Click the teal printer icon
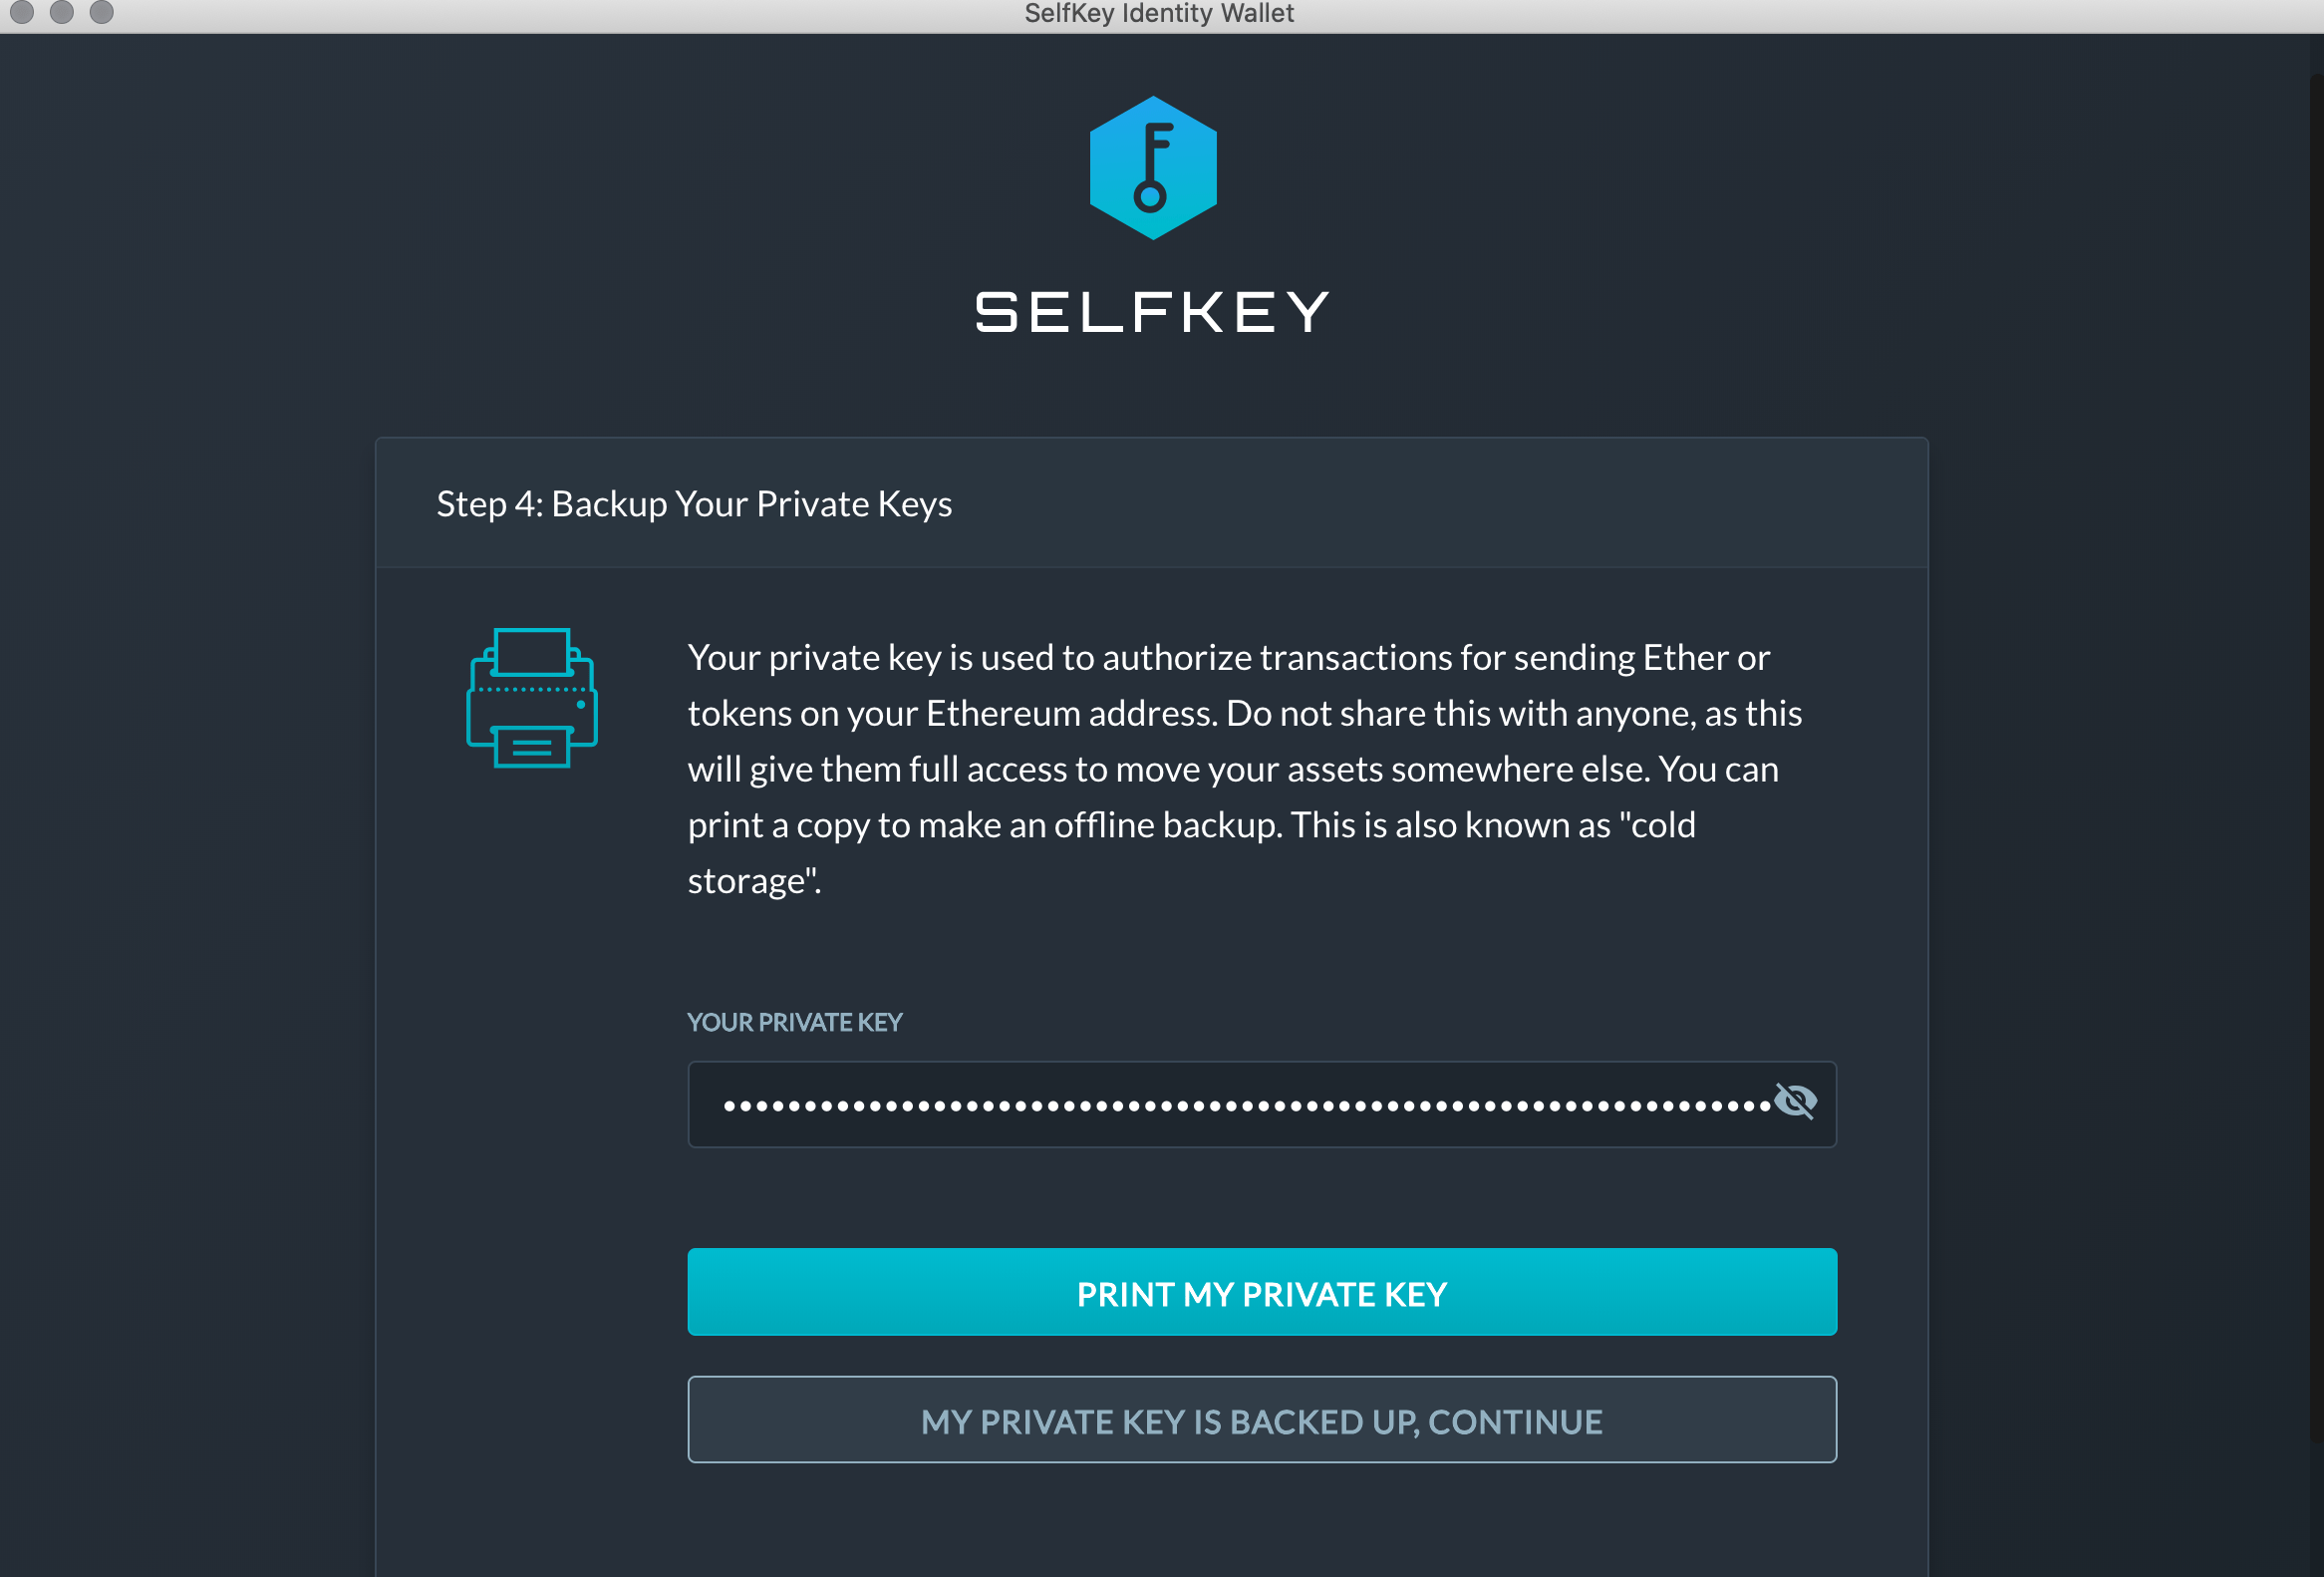Screen dimensions: 2324x1577 click(532, 698)
